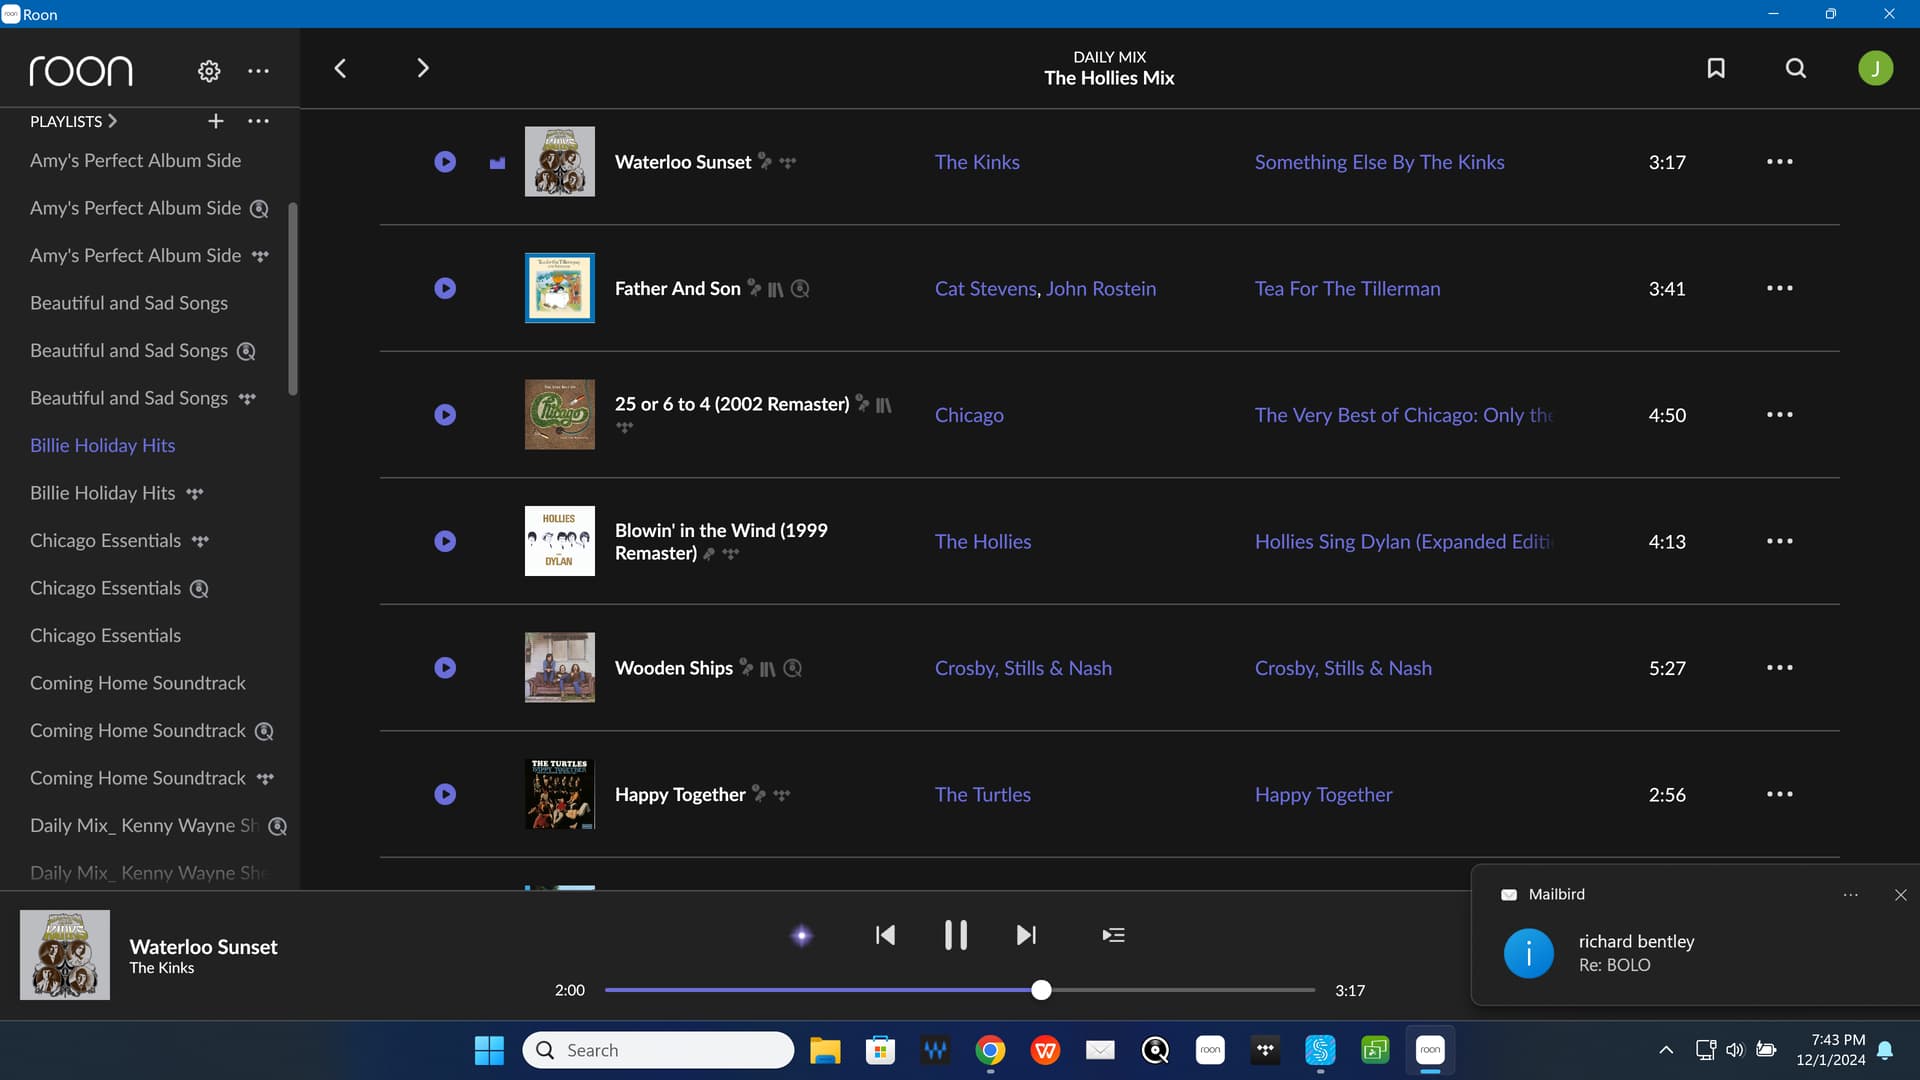This screenshot has width=1920, height=1080.
Task: Click the Roon Radio sparkle icon
Action: click(801, 936)
